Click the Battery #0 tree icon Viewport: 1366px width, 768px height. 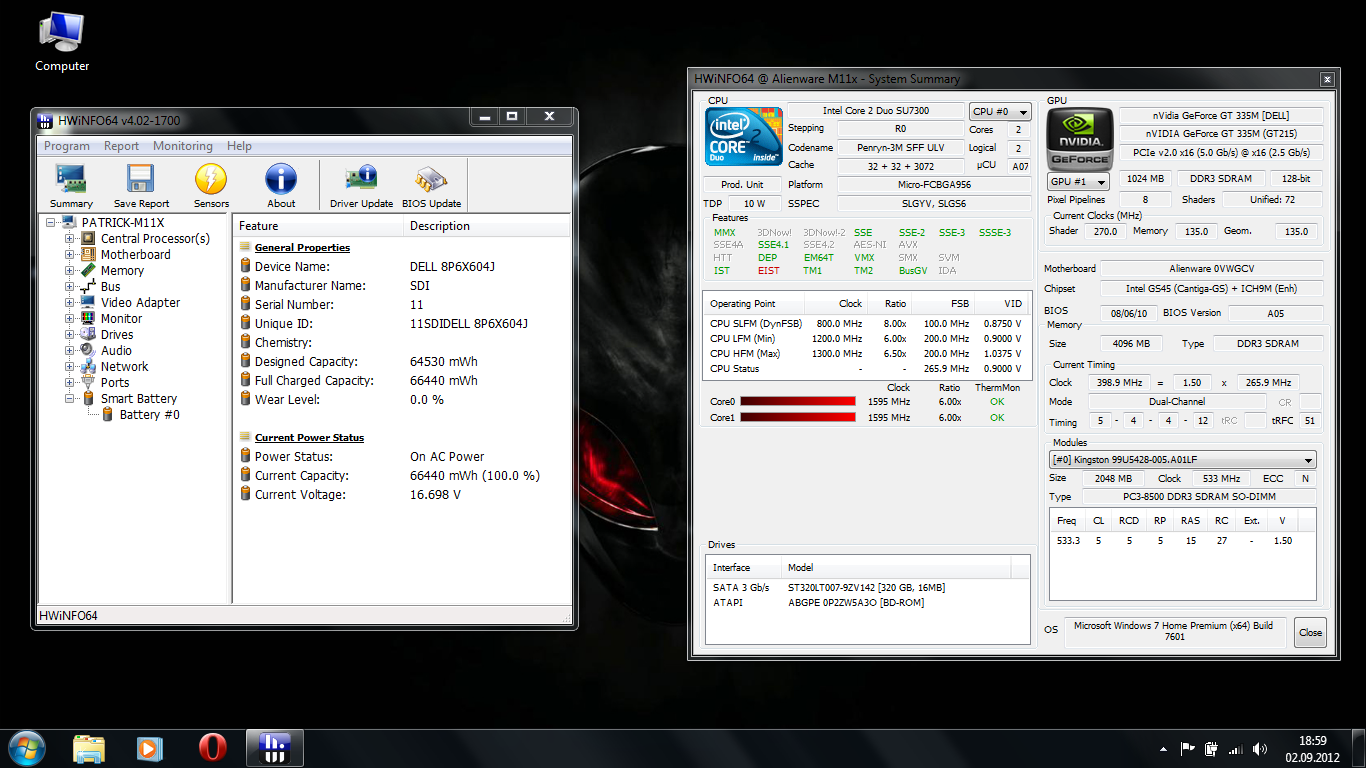[x=108, y=415]
